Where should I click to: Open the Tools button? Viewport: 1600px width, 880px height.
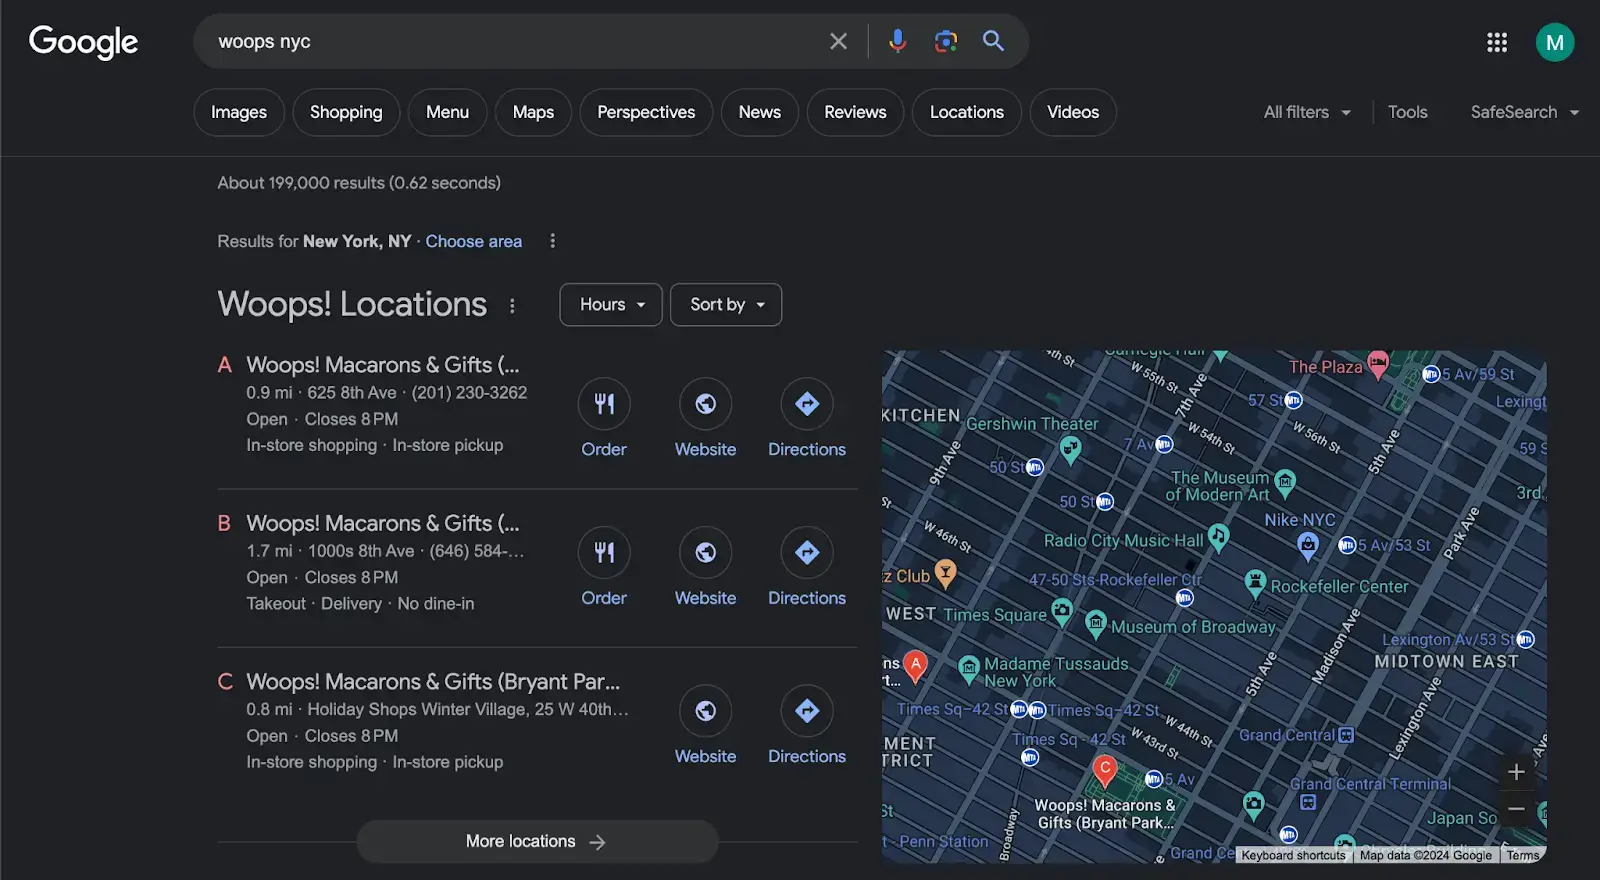pos(1407,112)
